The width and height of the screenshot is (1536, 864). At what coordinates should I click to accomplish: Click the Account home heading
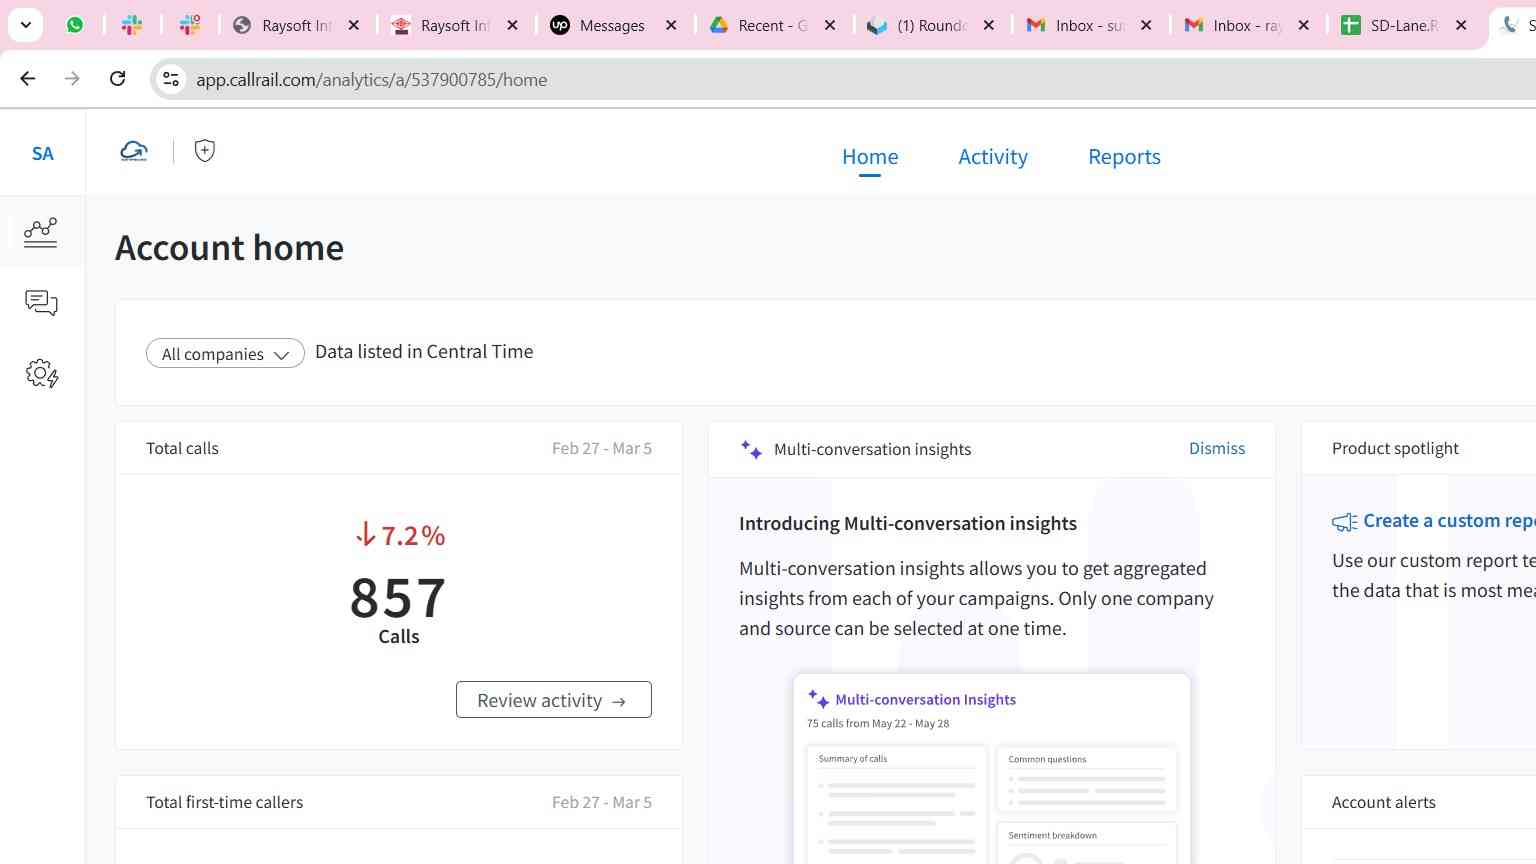pyautogui.click(x=229, y=247)
